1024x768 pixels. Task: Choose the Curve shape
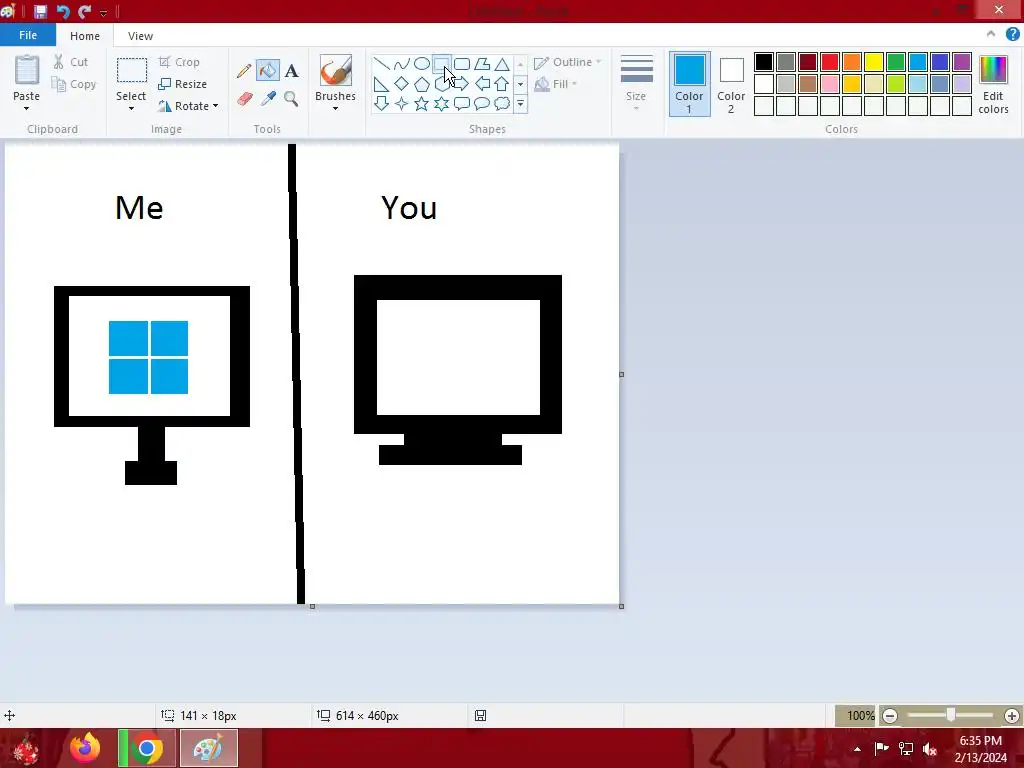(402, 64)
